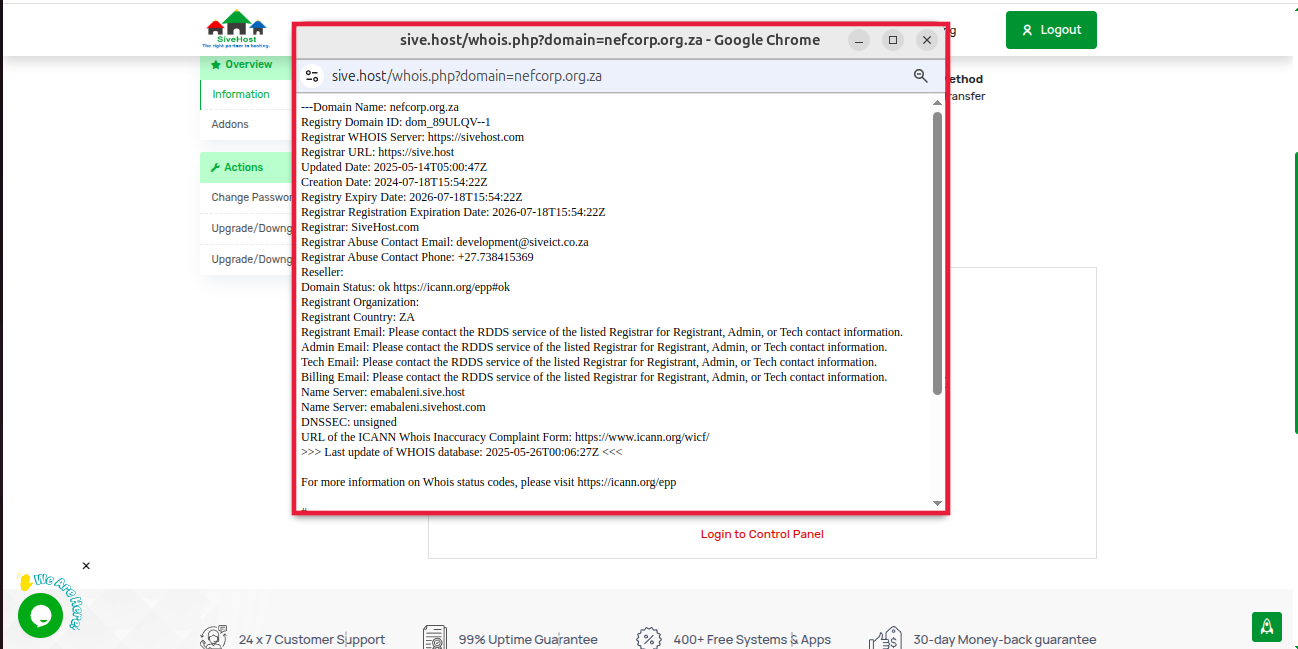Click the rocket scroll-to-top button
Image resolution: width=1298 pixels, height=649 pixels.
point(1267,627)
